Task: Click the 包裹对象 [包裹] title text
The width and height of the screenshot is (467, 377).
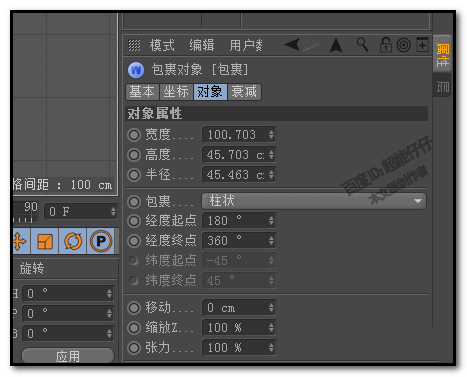Action: tap(200, 70)
